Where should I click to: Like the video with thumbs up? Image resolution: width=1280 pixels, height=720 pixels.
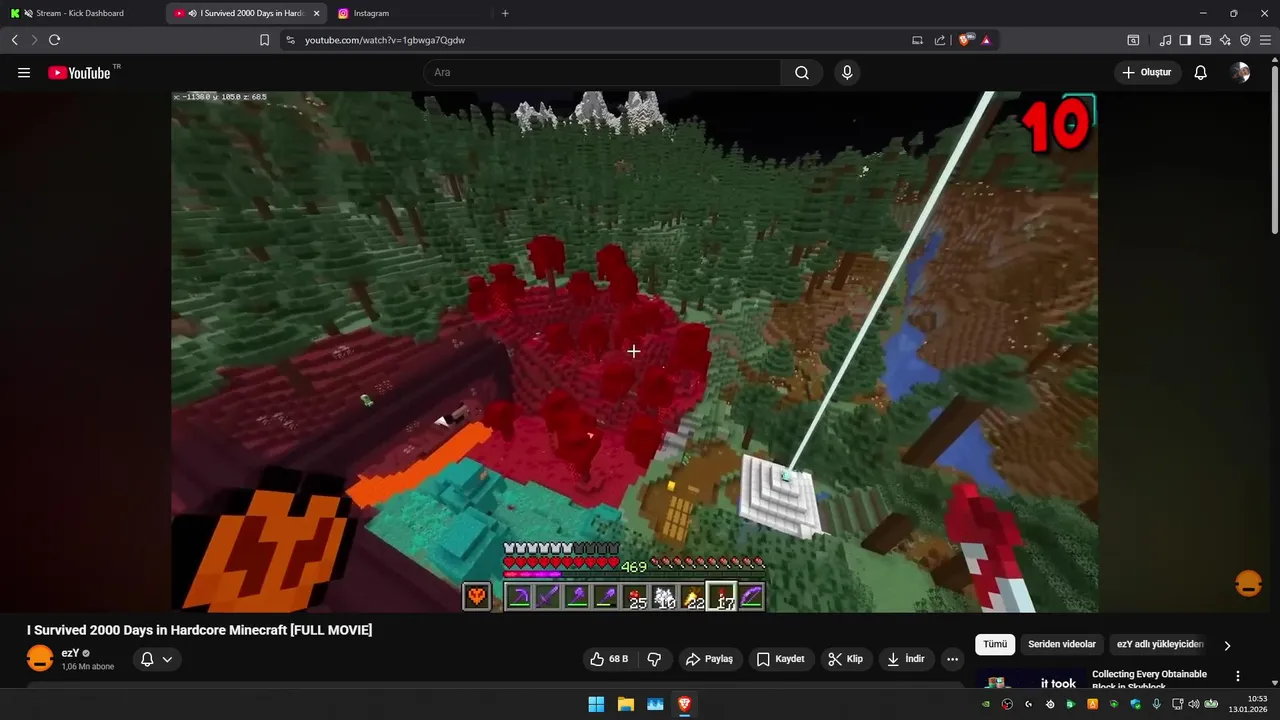click(x=609, y=659)
